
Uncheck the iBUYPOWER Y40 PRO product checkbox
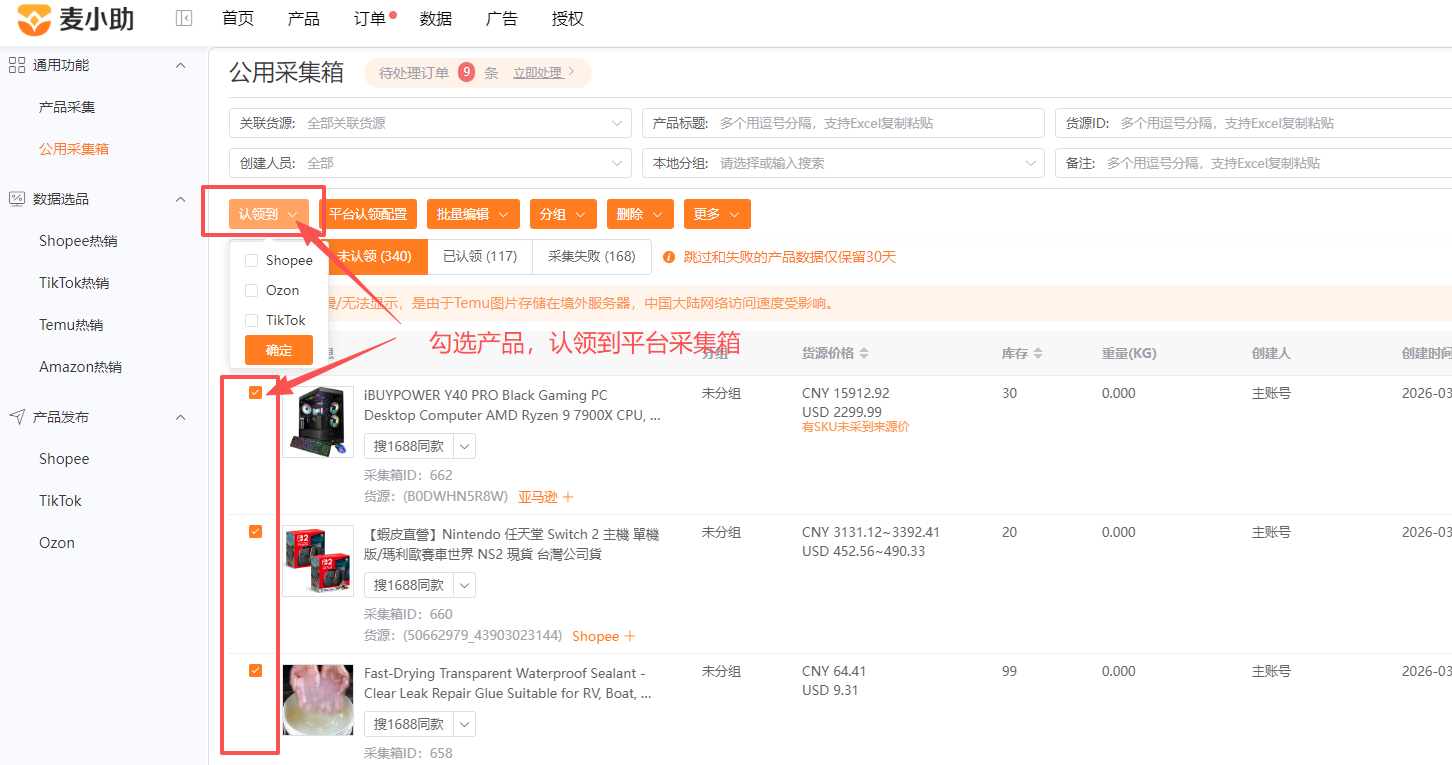[x=255, y=393]
